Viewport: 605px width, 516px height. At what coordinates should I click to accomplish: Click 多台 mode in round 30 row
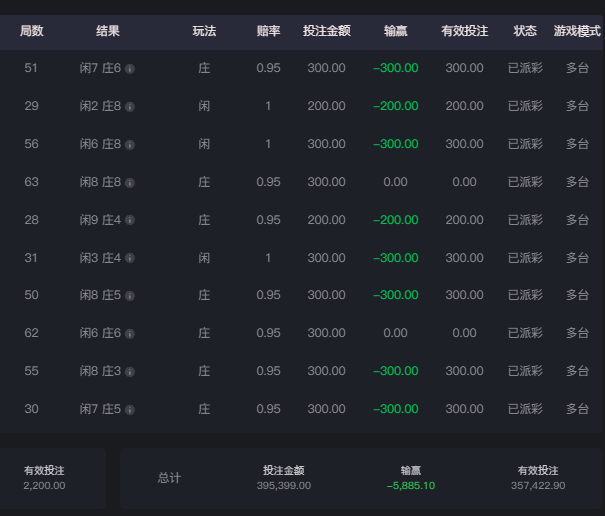pos(577,409)
